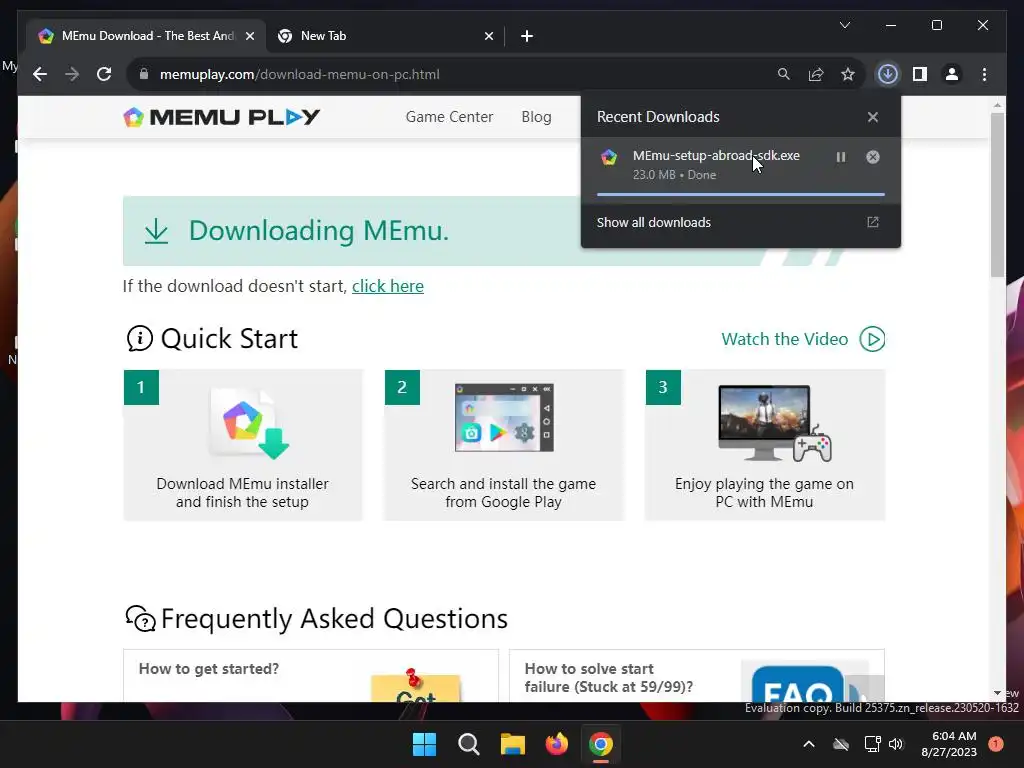Open Show all downloads
This screenshot has height=768, width=1024.
[654, 222]
